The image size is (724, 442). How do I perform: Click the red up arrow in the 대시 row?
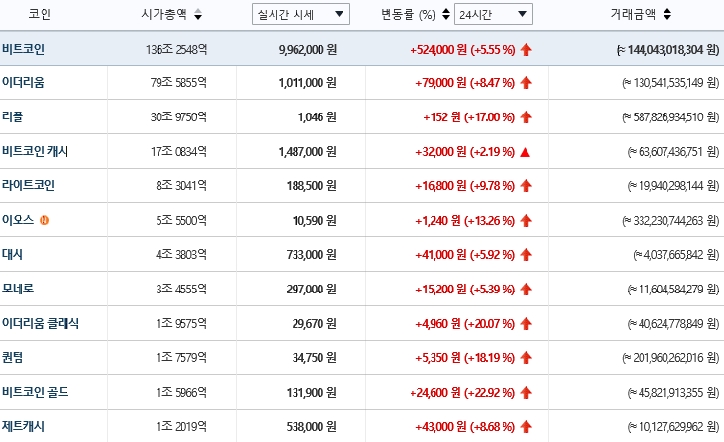[526, 255]
